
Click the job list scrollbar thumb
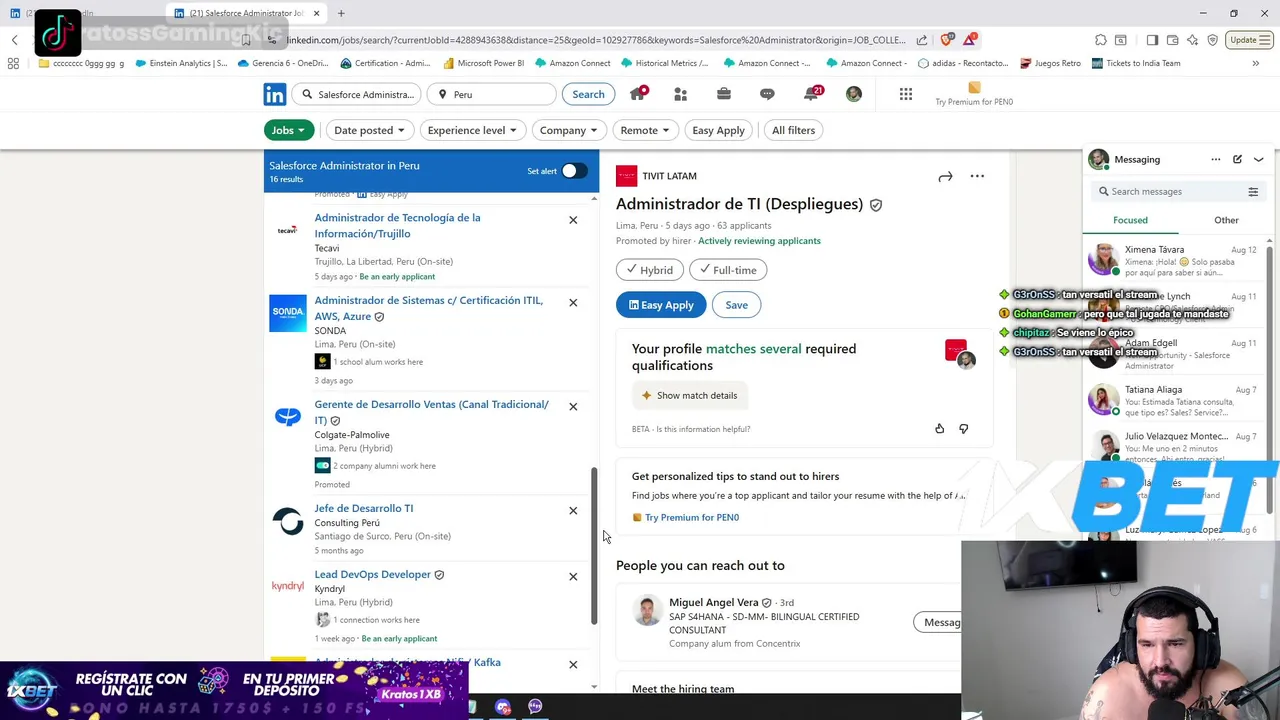click(594, 546)
